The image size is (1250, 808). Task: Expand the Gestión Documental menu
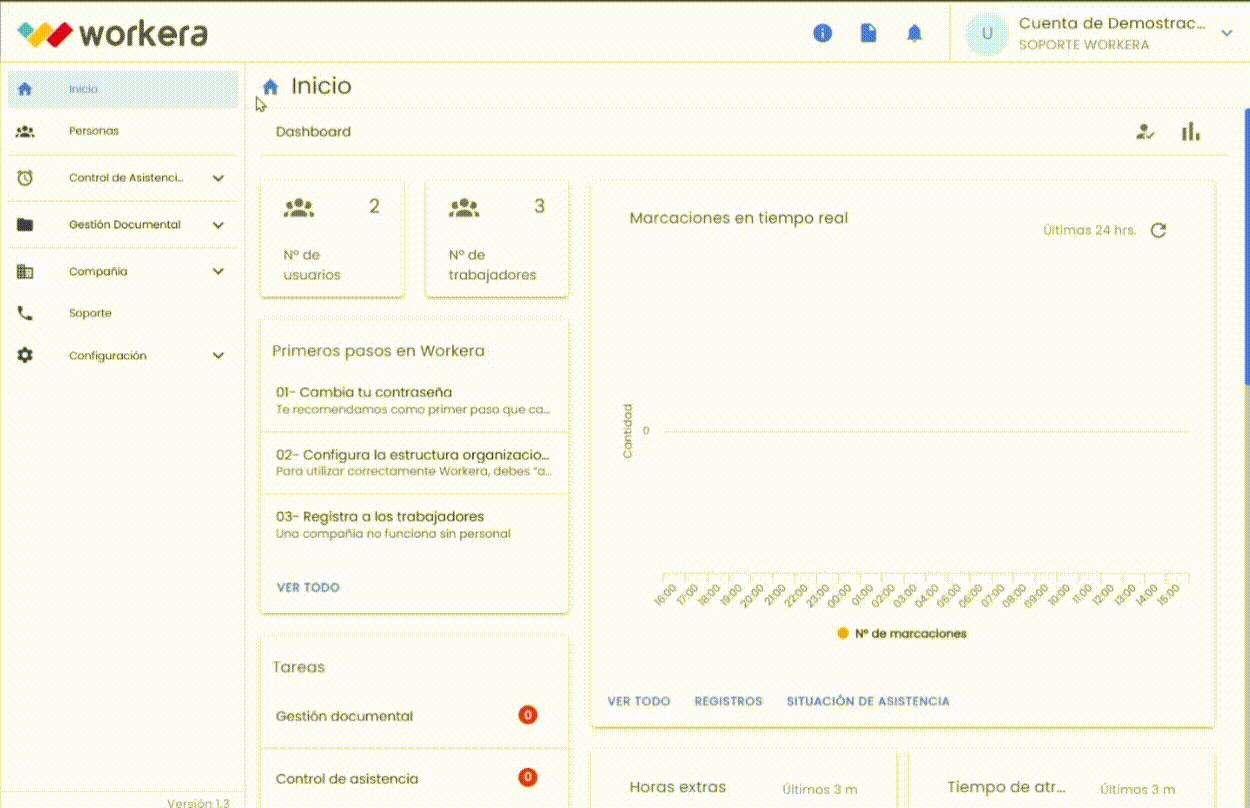(x=218, y=225)
